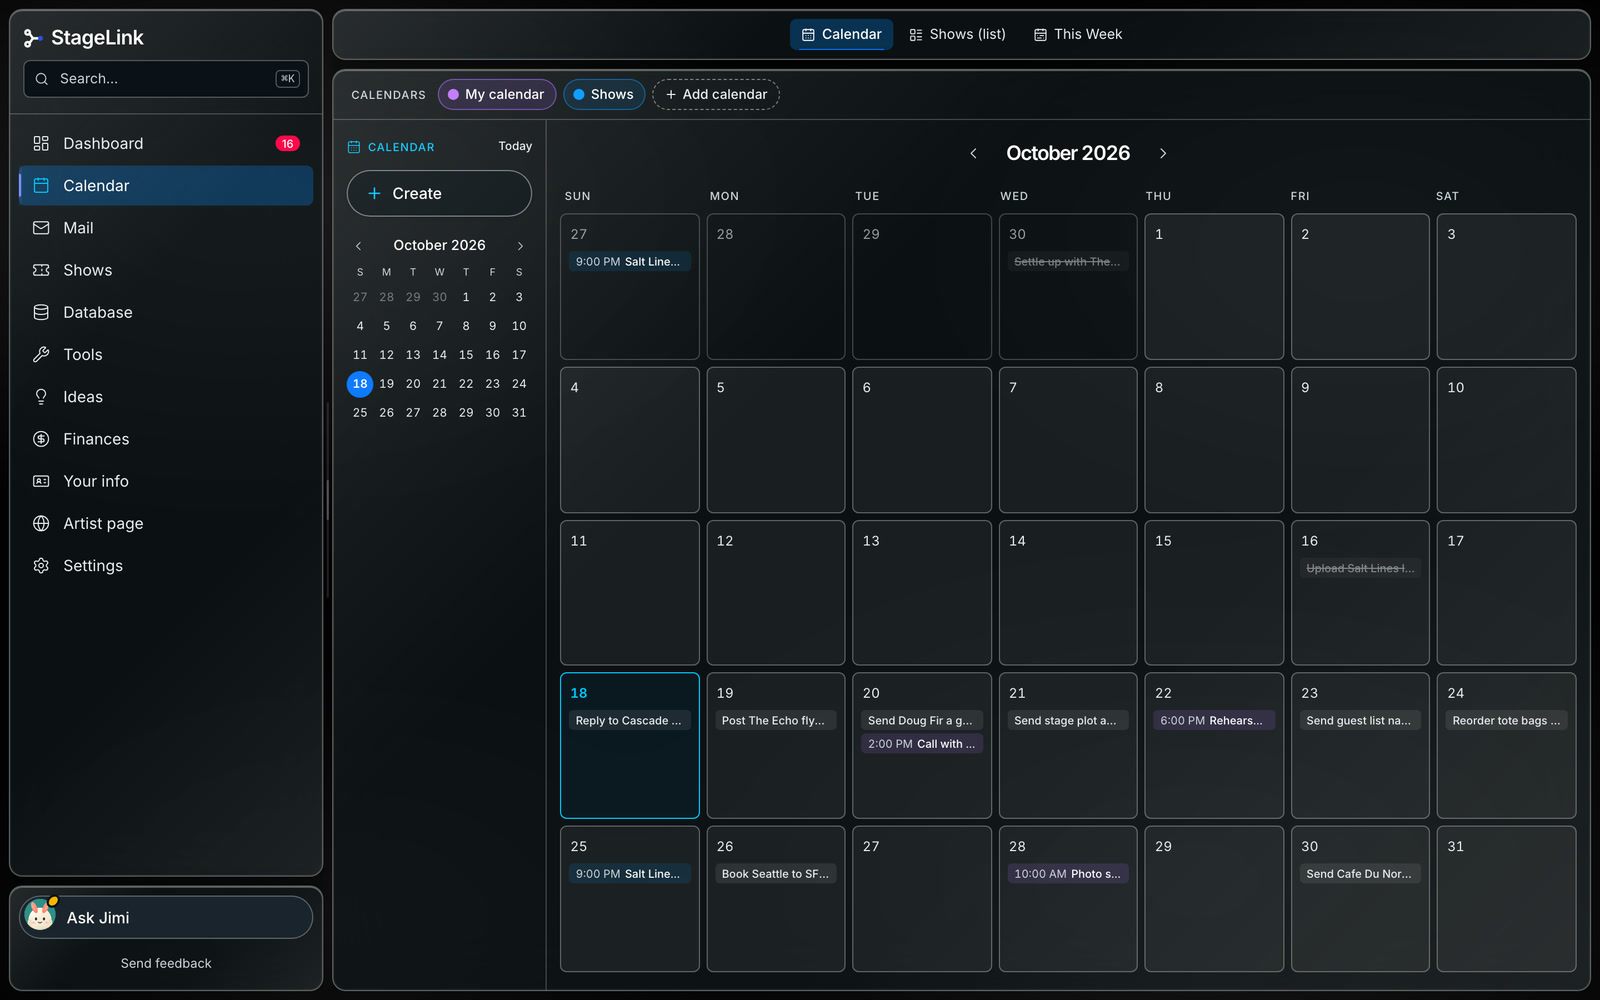The width and height of the screenshot is (1600, 1000).
Task: Open the Artist page section
Action: 166,524
